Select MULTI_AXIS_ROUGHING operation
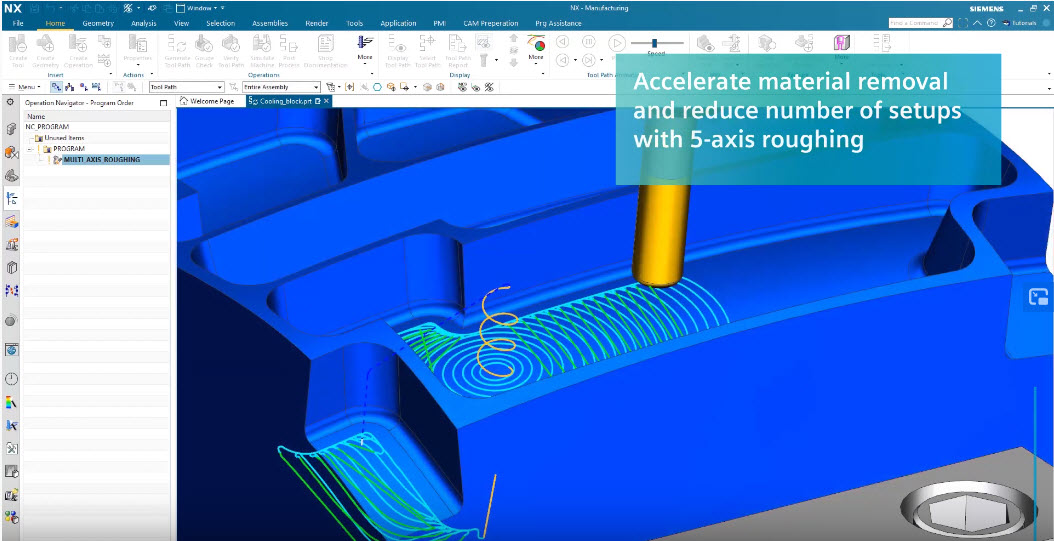 coord(102,159)
